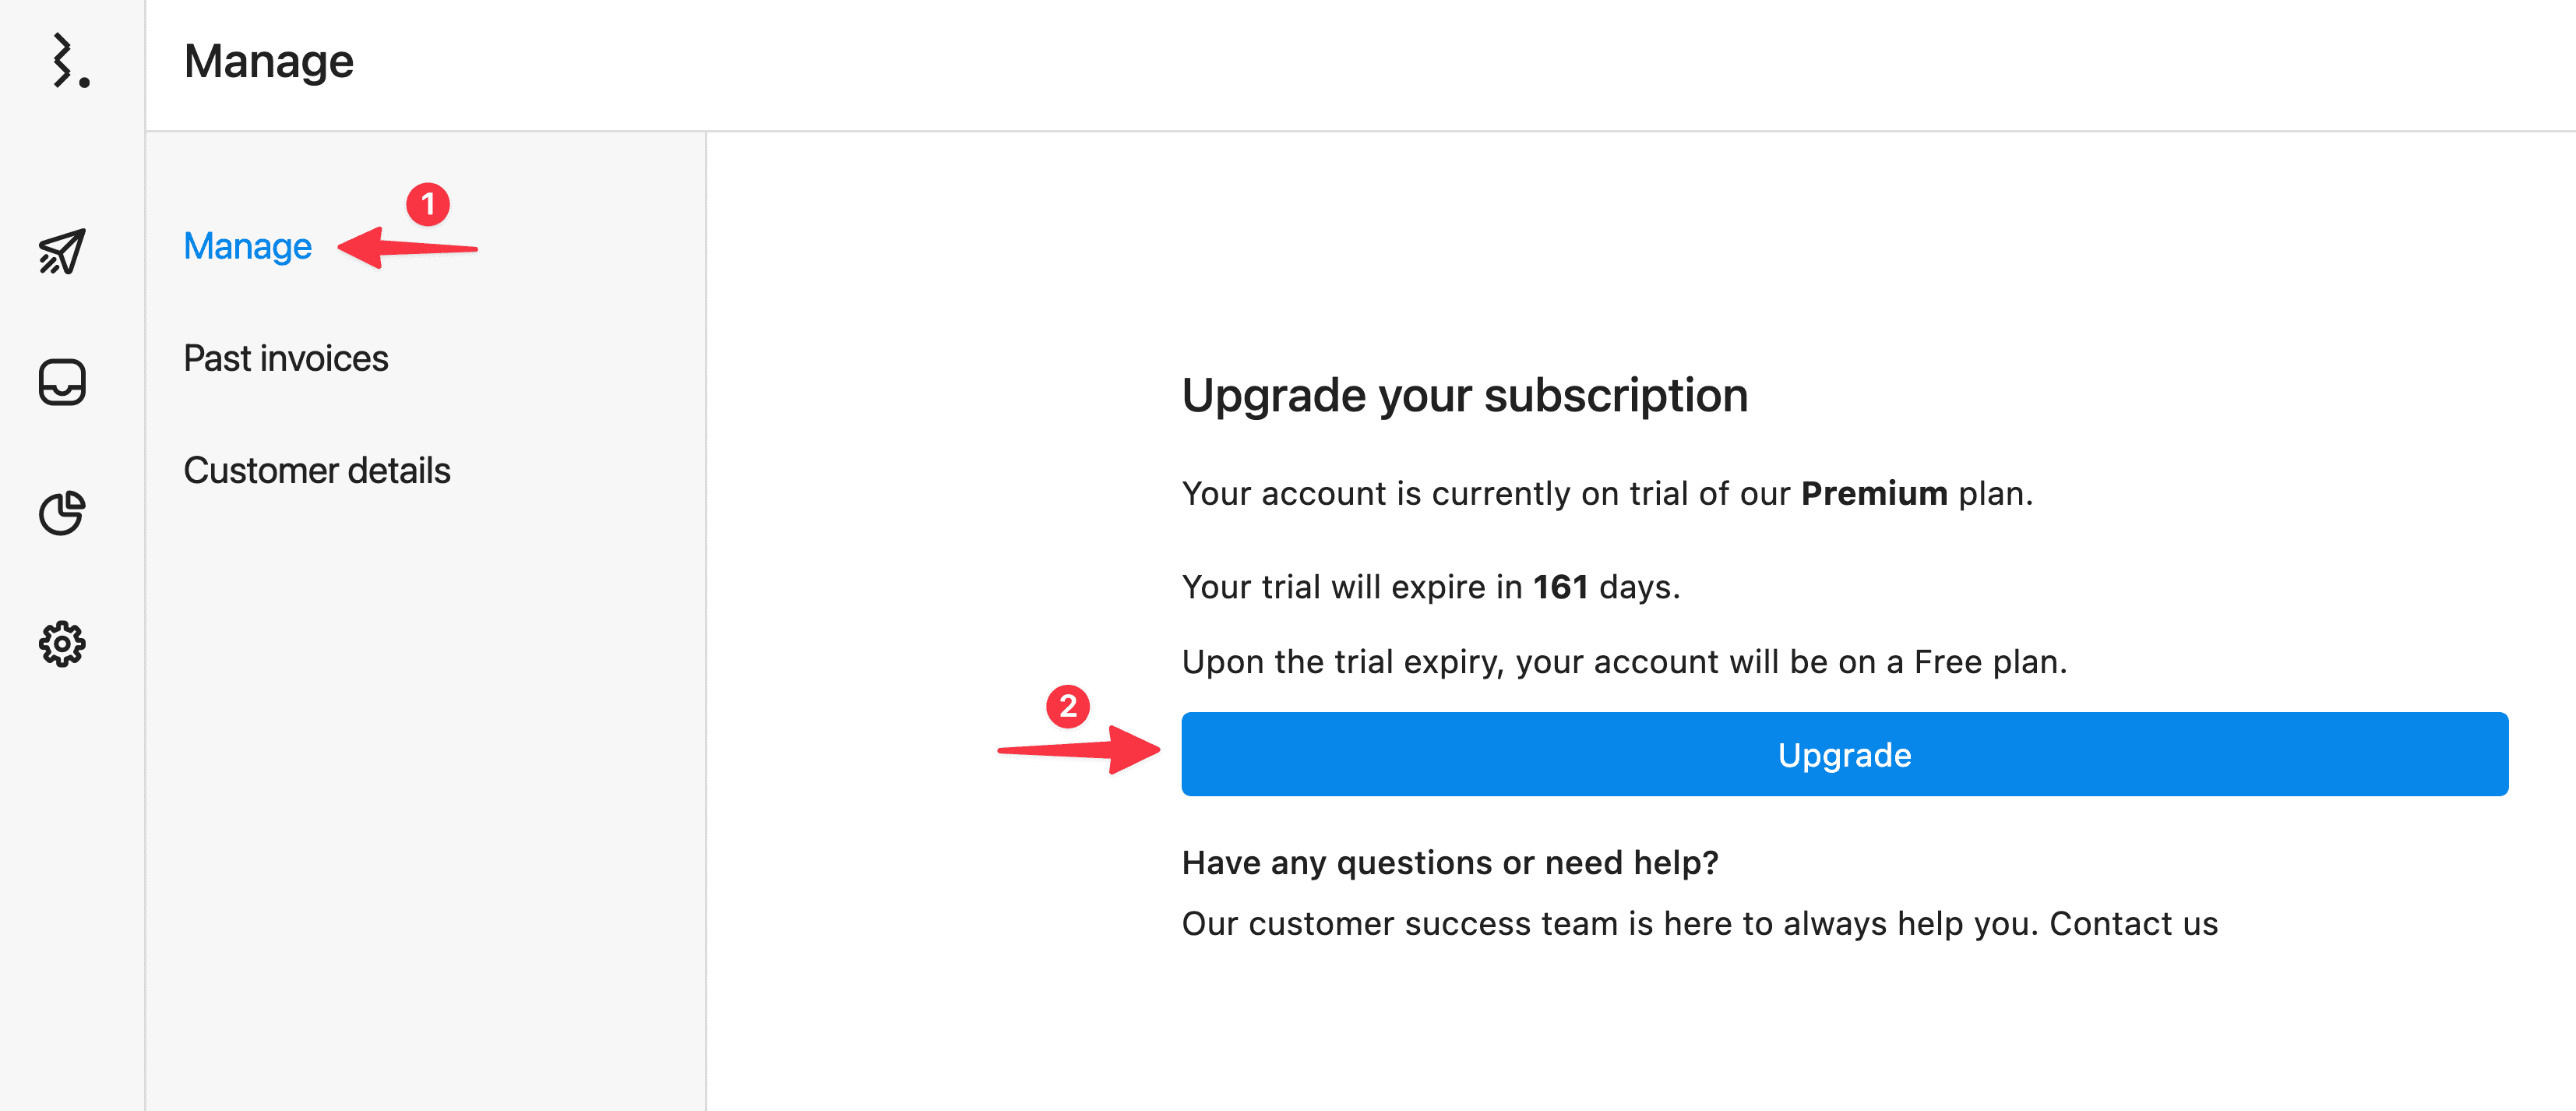
Task: Select the Manage item in billing menu
Action: pos(247,246)
